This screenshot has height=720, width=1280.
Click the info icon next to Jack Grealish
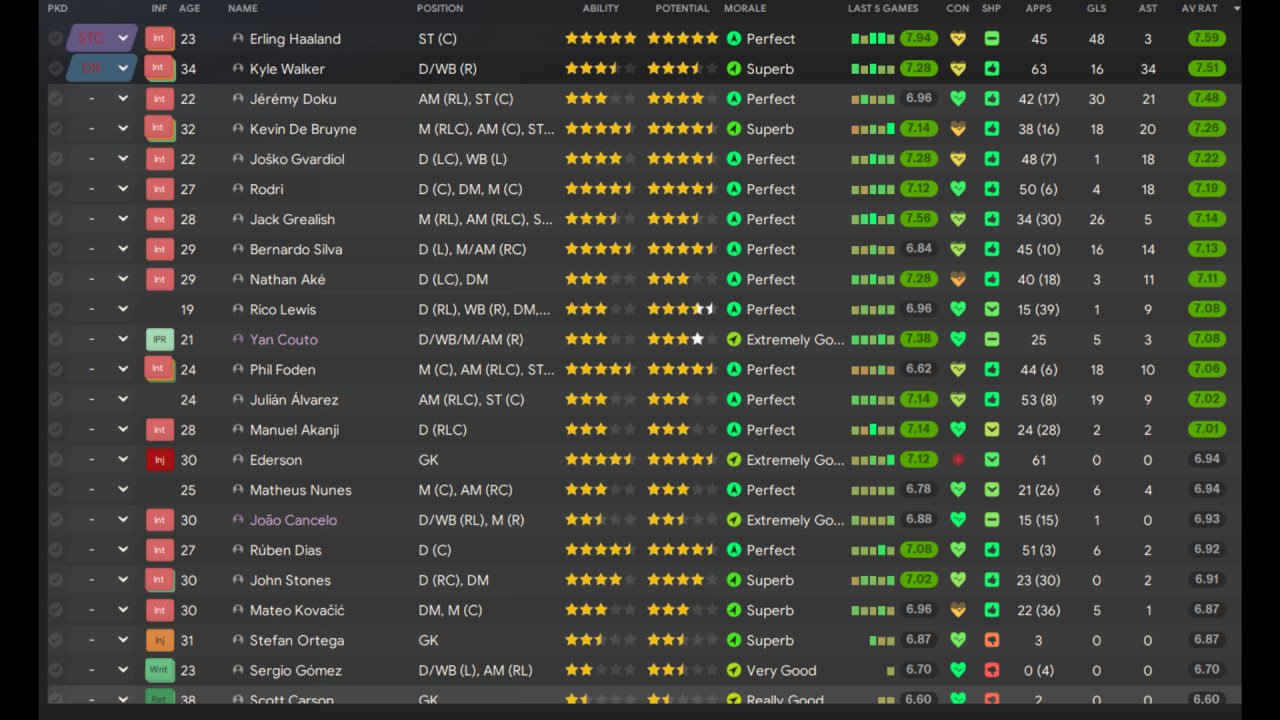coord(238,219)
